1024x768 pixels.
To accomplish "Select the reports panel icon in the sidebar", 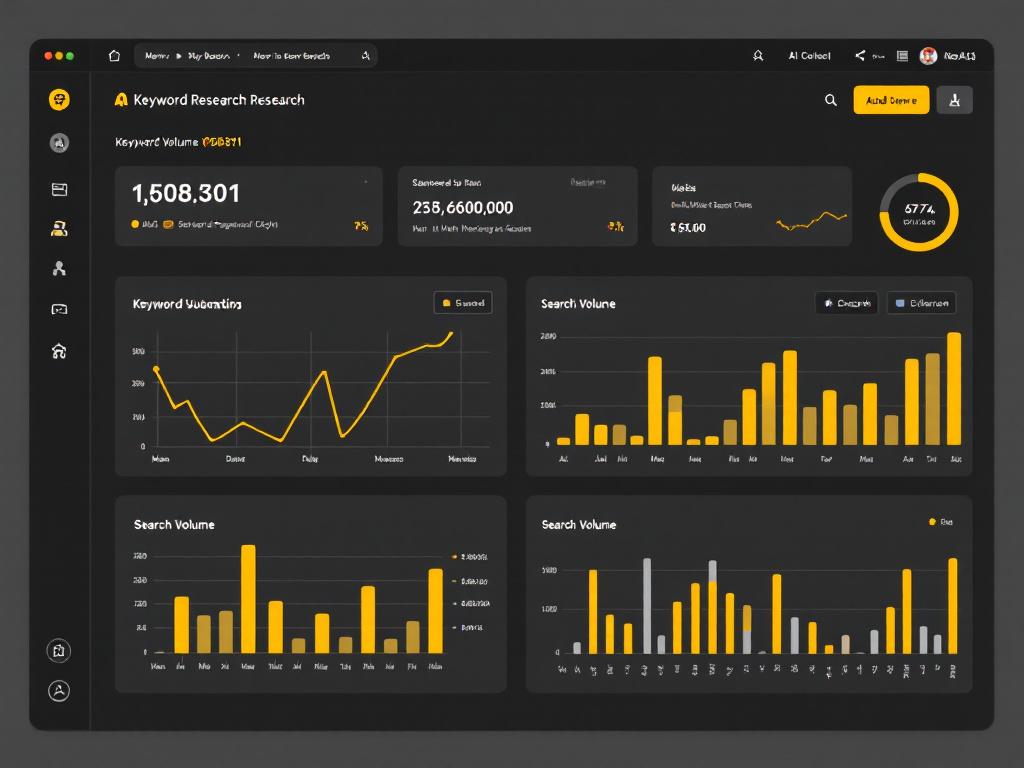I will [x=59, y=187].
